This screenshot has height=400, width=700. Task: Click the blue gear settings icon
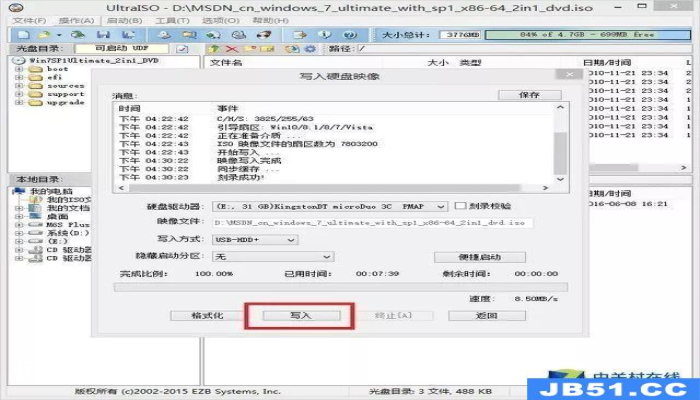tap(310, 49)
